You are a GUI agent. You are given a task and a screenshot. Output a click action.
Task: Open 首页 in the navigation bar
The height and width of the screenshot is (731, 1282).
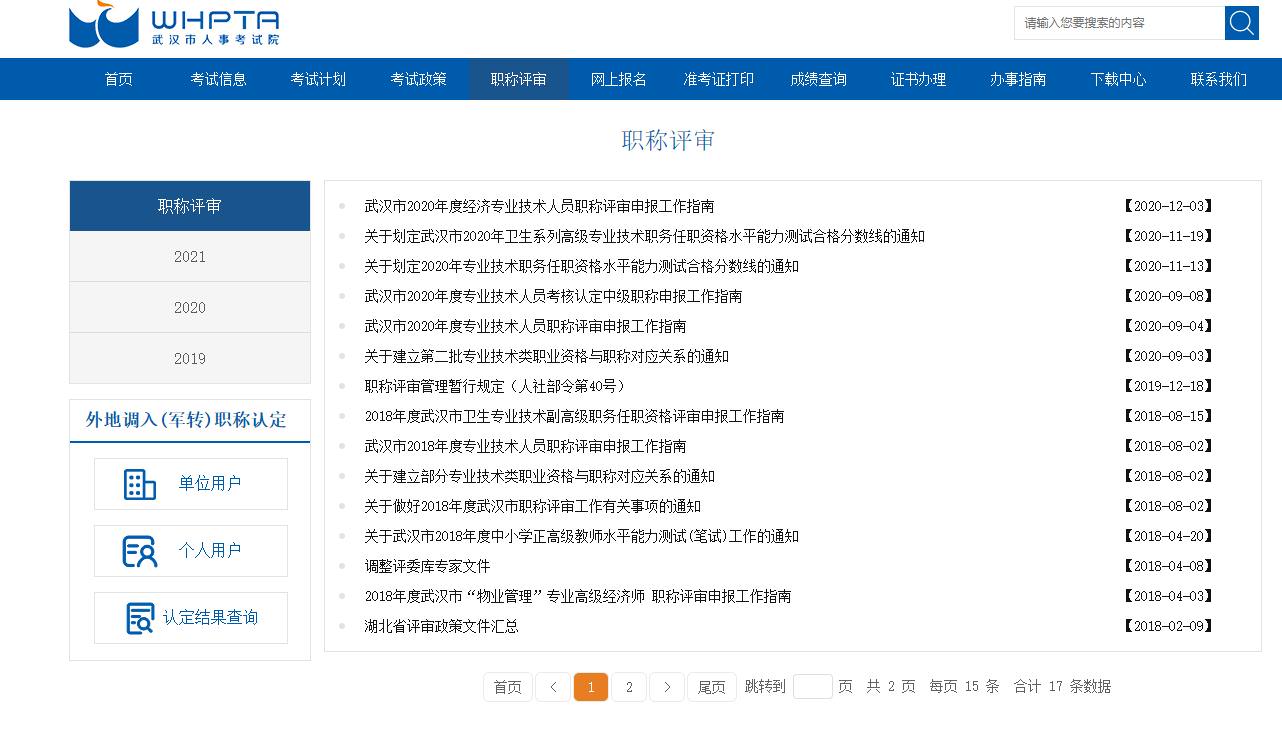coord(119,79)
